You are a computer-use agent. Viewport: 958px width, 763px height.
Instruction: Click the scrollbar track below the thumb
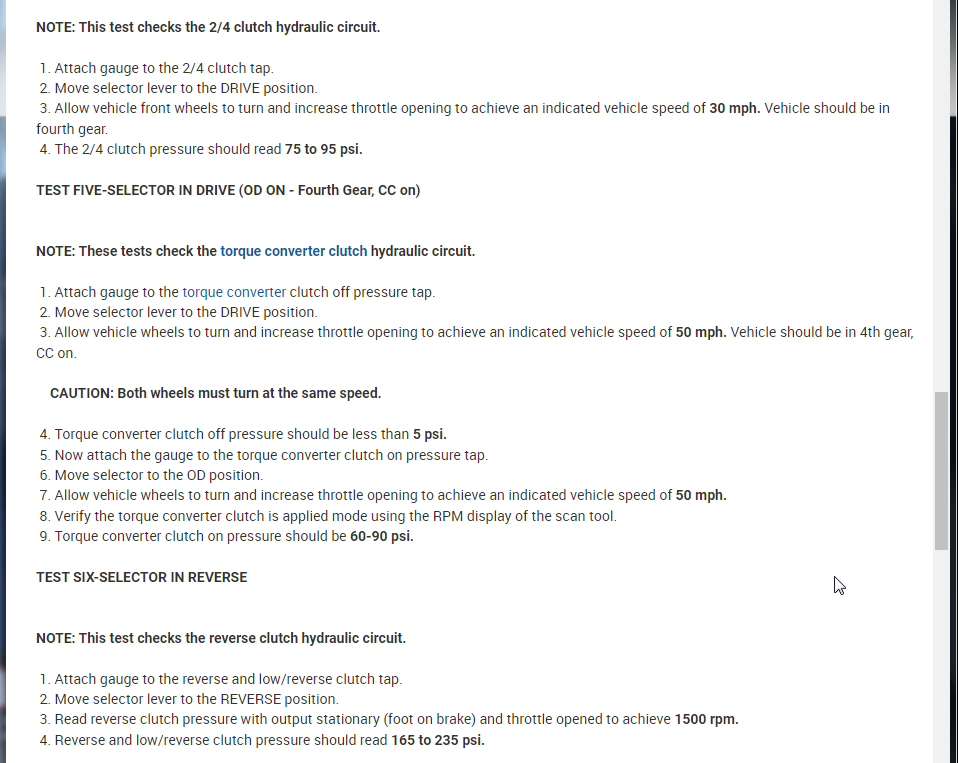pyautogui.click(x=941, y=650)
